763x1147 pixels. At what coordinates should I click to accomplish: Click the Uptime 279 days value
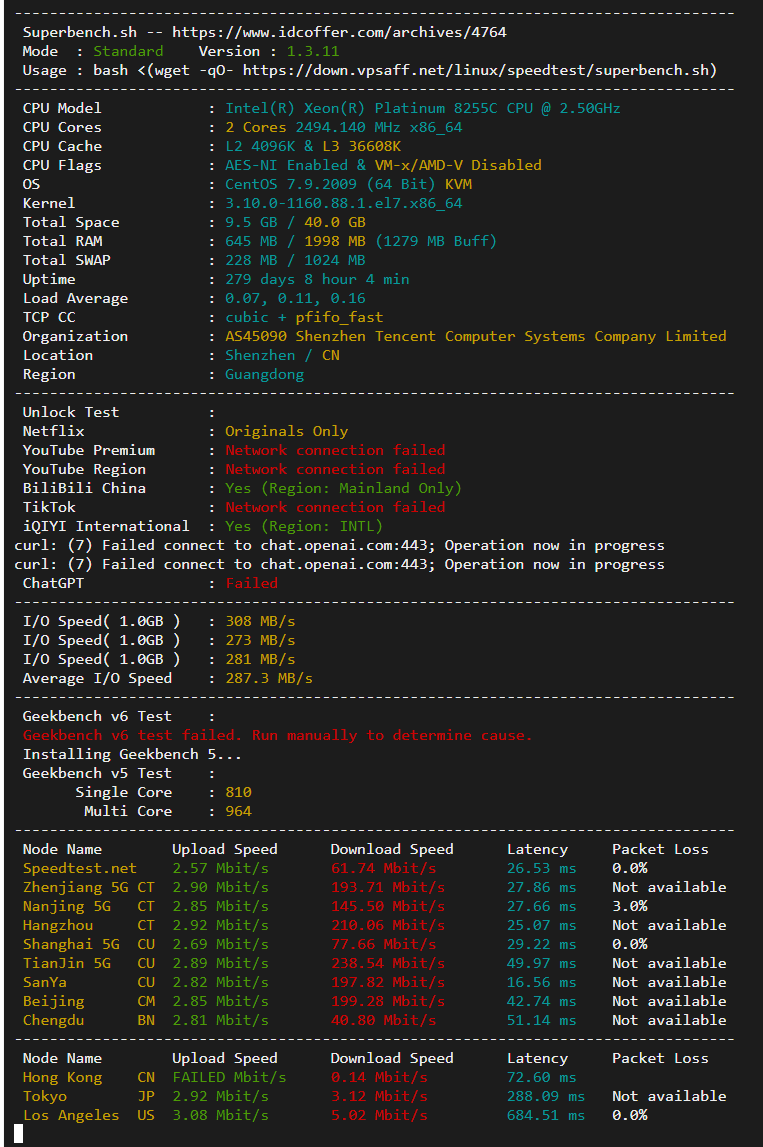tap(317, 279)
